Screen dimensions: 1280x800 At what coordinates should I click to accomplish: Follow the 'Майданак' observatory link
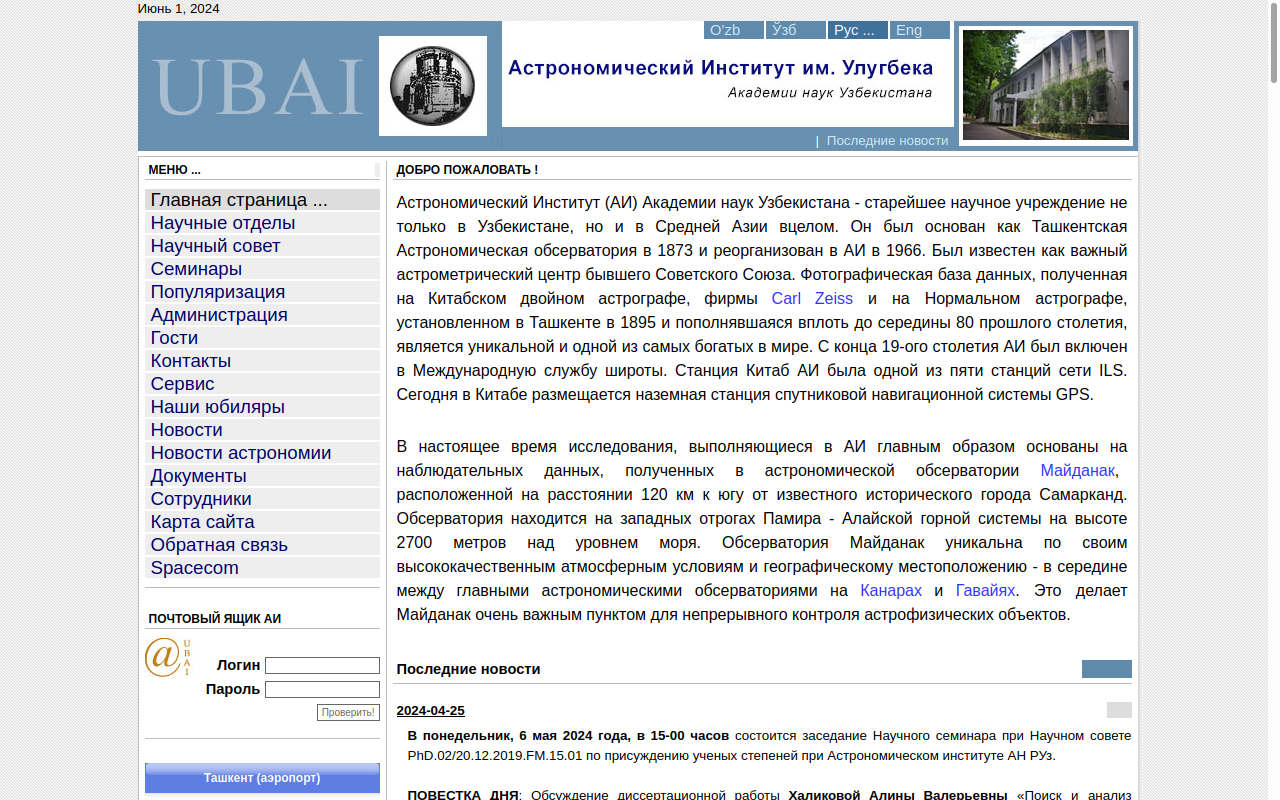tap(1077, 471)
